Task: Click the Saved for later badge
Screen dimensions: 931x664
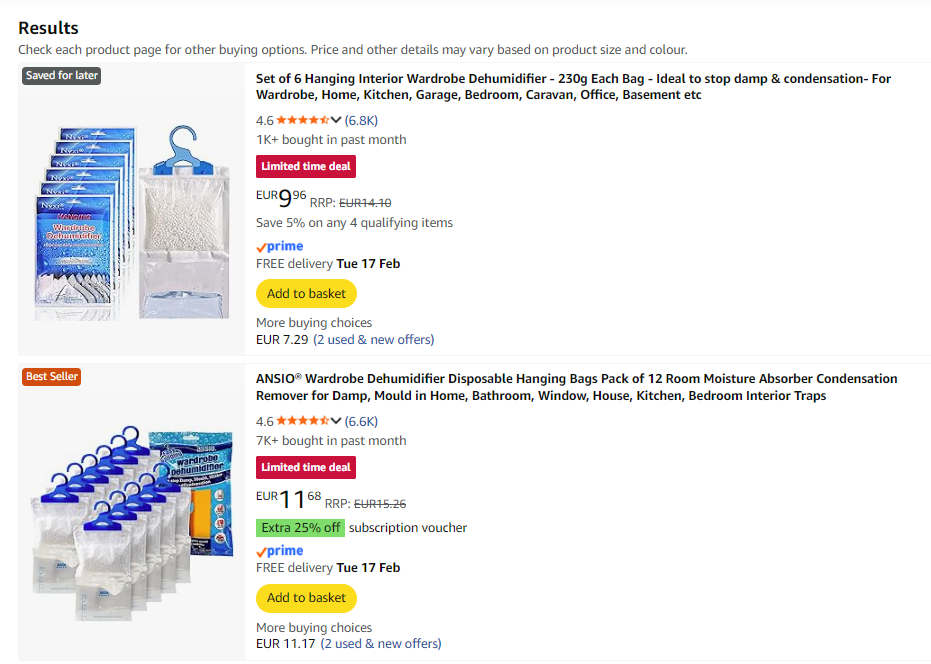Action: [x=62, y=76]
